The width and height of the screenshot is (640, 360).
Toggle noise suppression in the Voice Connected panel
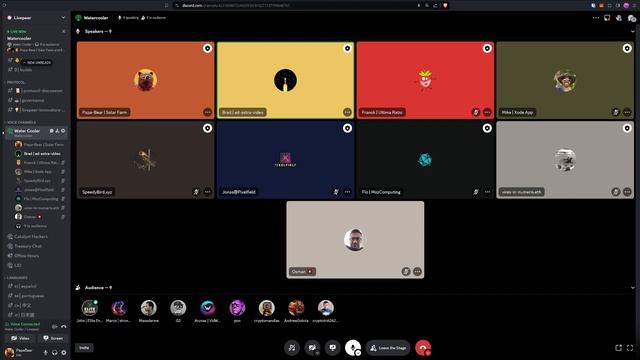pos(55,326)
